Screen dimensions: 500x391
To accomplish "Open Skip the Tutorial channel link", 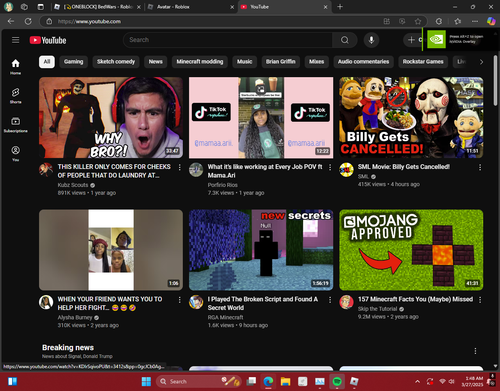I will [x=377, y=309].
